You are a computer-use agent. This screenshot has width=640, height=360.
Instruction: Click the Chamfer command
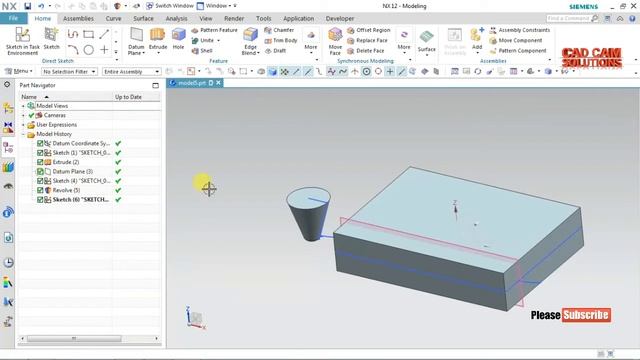[279, 30]
